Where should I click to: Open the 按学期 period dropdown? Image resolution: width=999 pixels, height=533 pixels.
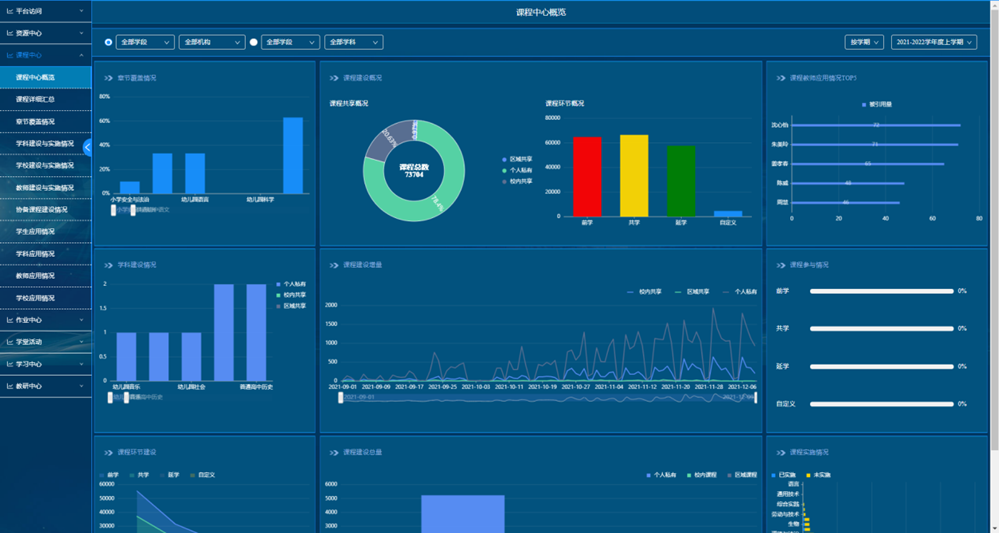864,42
